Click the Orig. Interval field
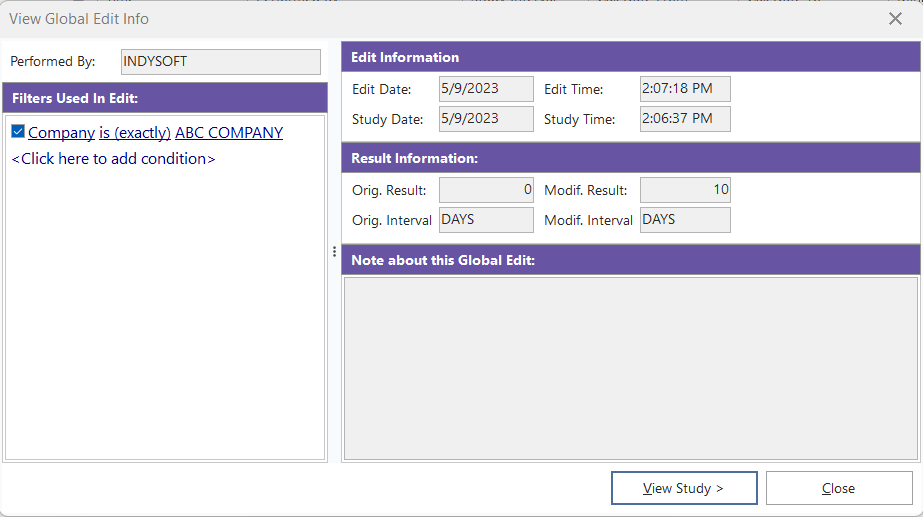The height and width of the screenshot is (517, 923). [x=486, y=220]
